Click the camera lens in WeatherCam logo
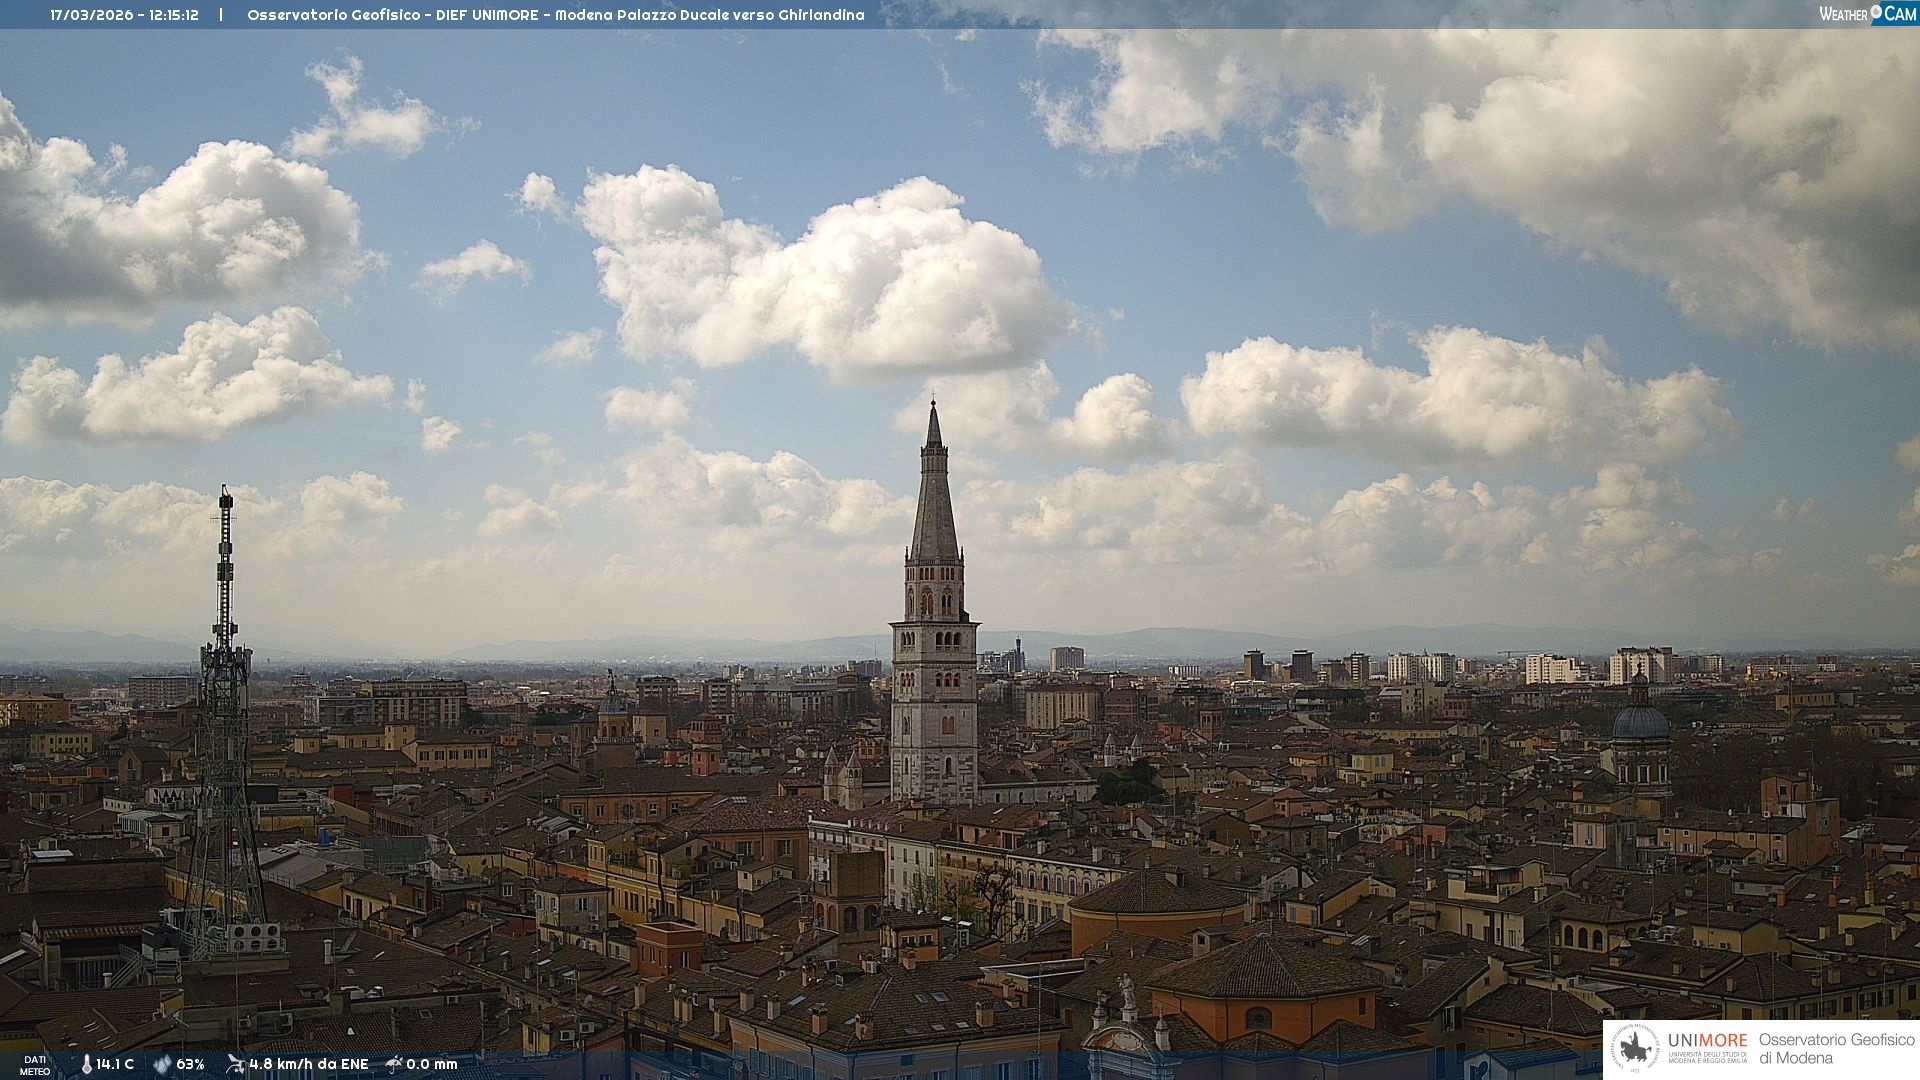 (x=1876, y=13)
